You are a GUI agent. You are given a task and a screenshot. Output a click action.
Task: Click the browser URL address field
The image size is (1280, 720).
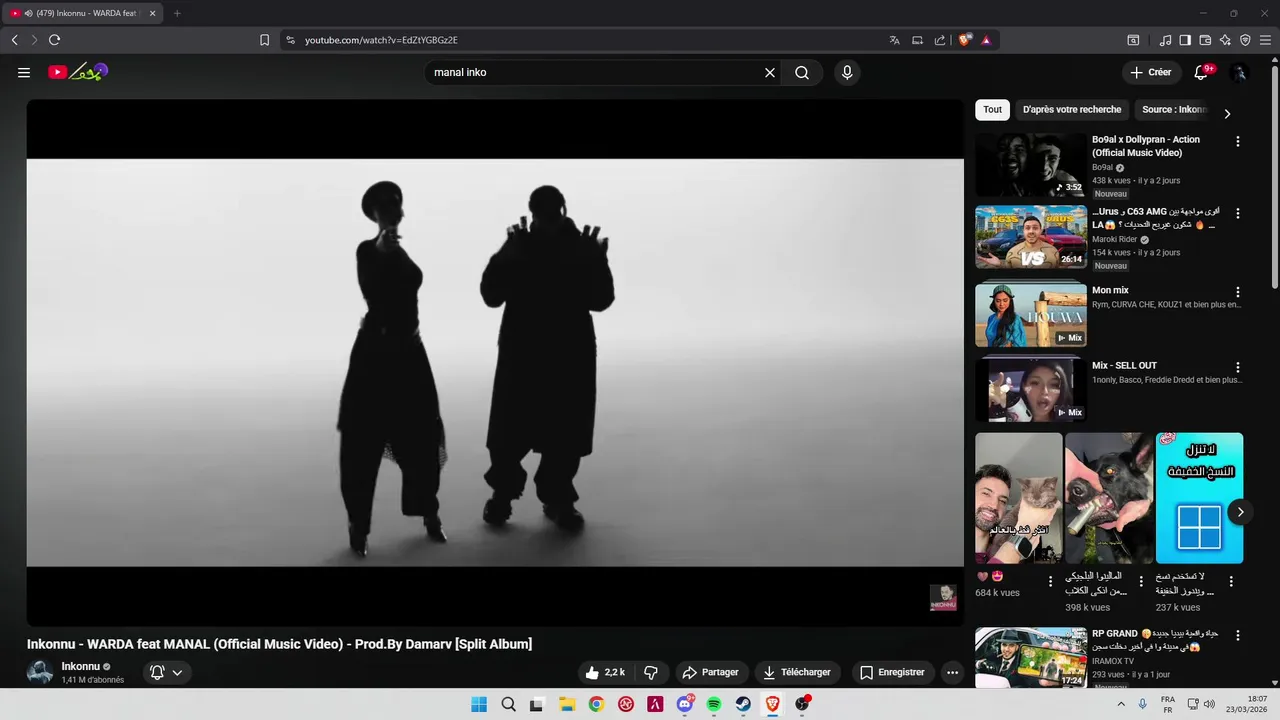(x=580, y=40)
